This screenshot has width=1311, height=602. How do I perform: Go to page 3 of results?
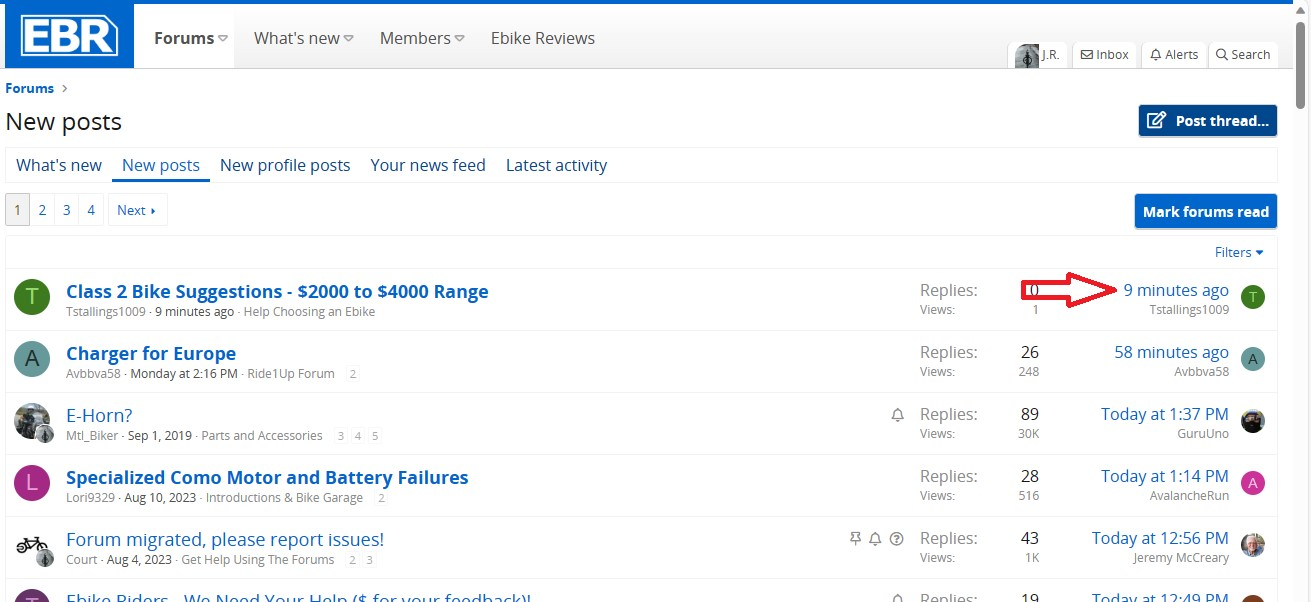click(x=67, y=210)
